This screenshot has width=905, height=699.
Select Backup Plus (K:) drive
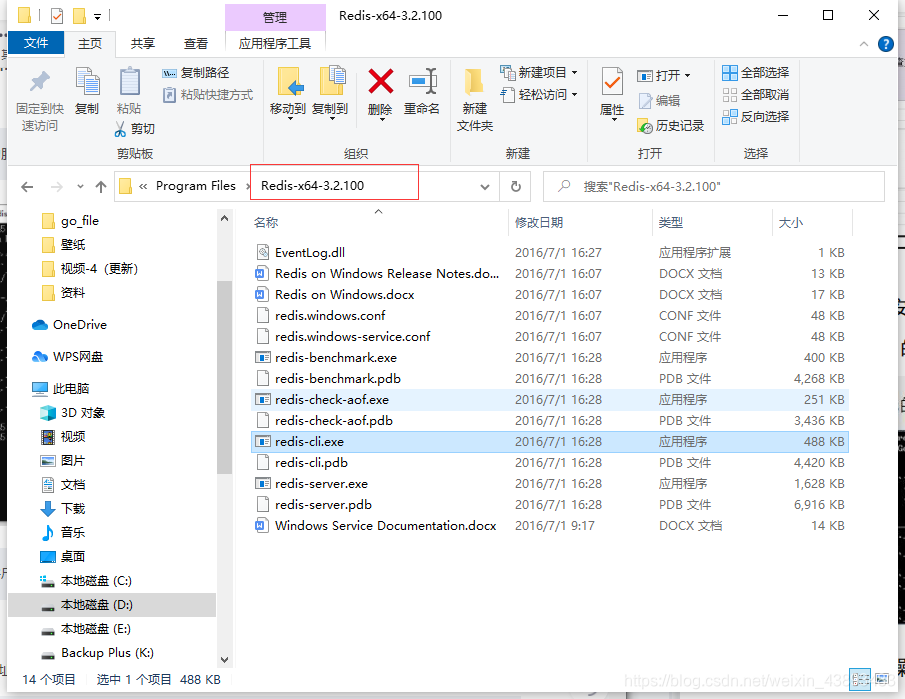[x=97, y=653]
